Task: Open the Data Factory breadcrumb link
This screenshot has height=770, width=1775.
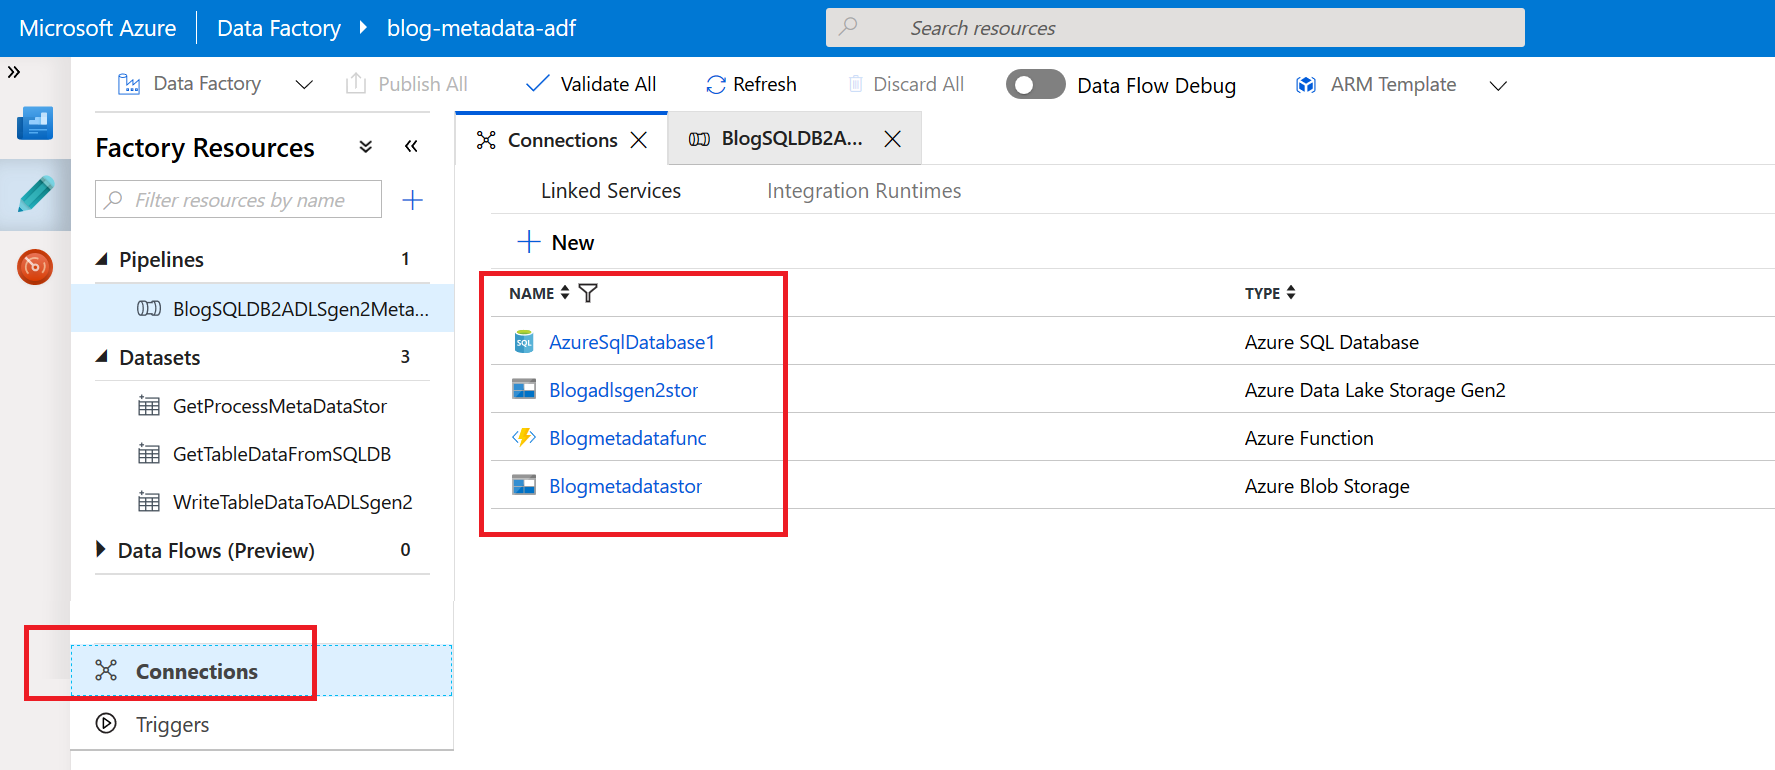Action: pos(279,28)
